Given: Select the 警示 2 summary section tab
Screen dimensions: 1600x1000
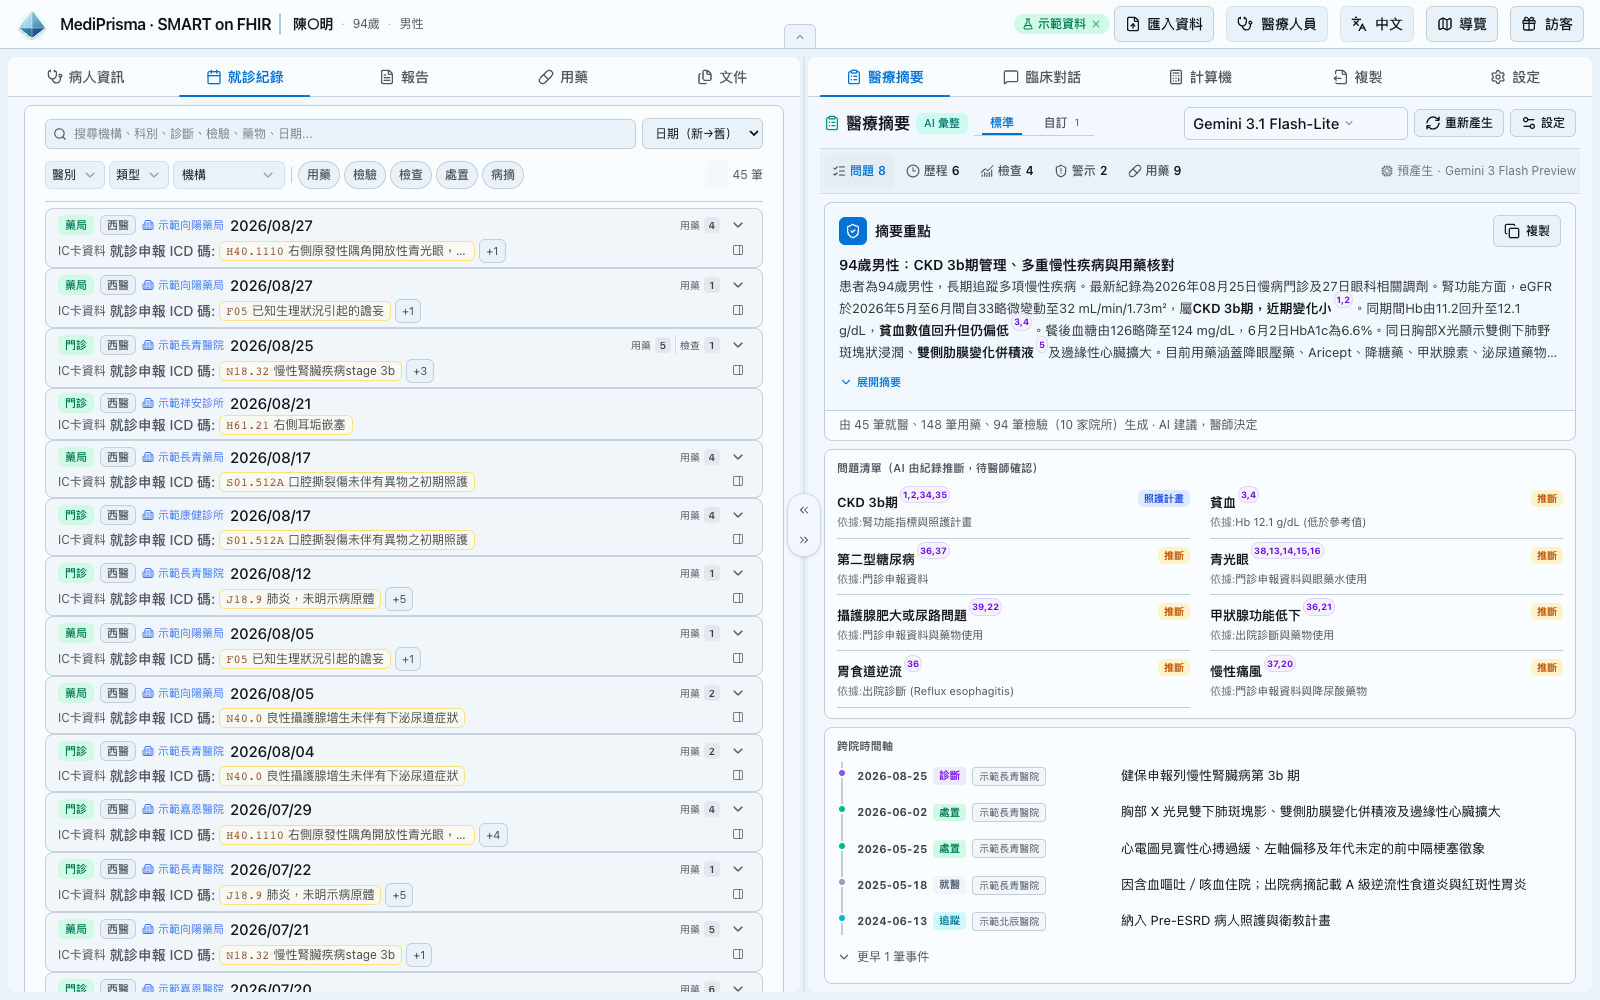Looking at the screenshot, I should coord(1081,171).
